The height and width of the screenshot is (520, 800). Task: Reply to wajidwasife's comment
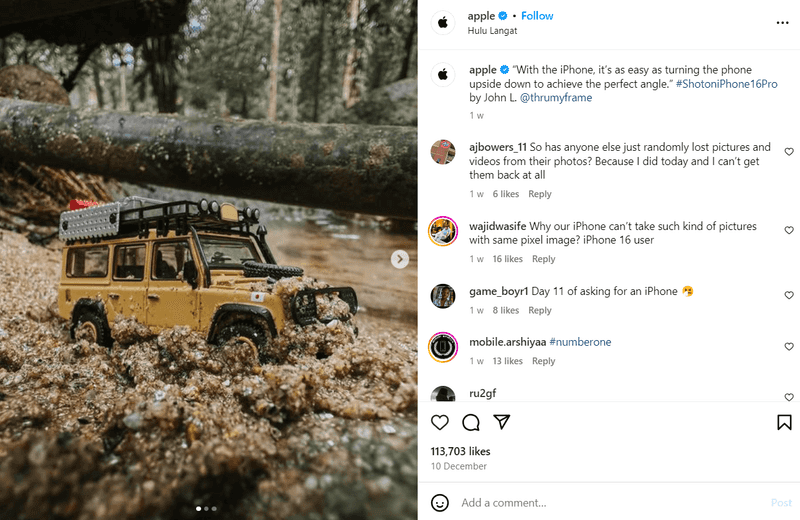pyautogui.click(x=543, y=259)
